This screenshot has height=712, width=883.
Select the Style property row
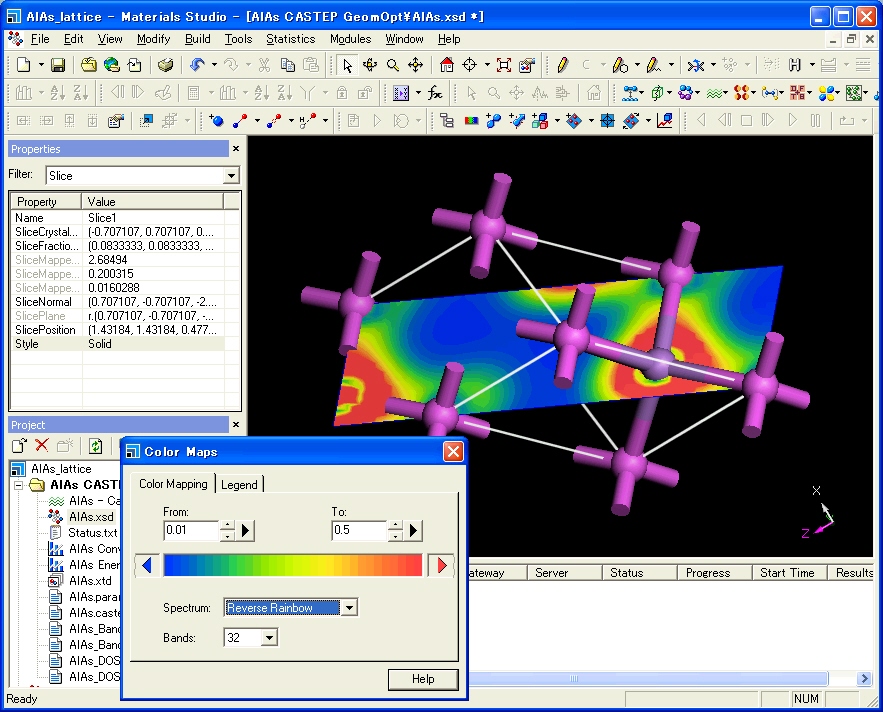118,344
